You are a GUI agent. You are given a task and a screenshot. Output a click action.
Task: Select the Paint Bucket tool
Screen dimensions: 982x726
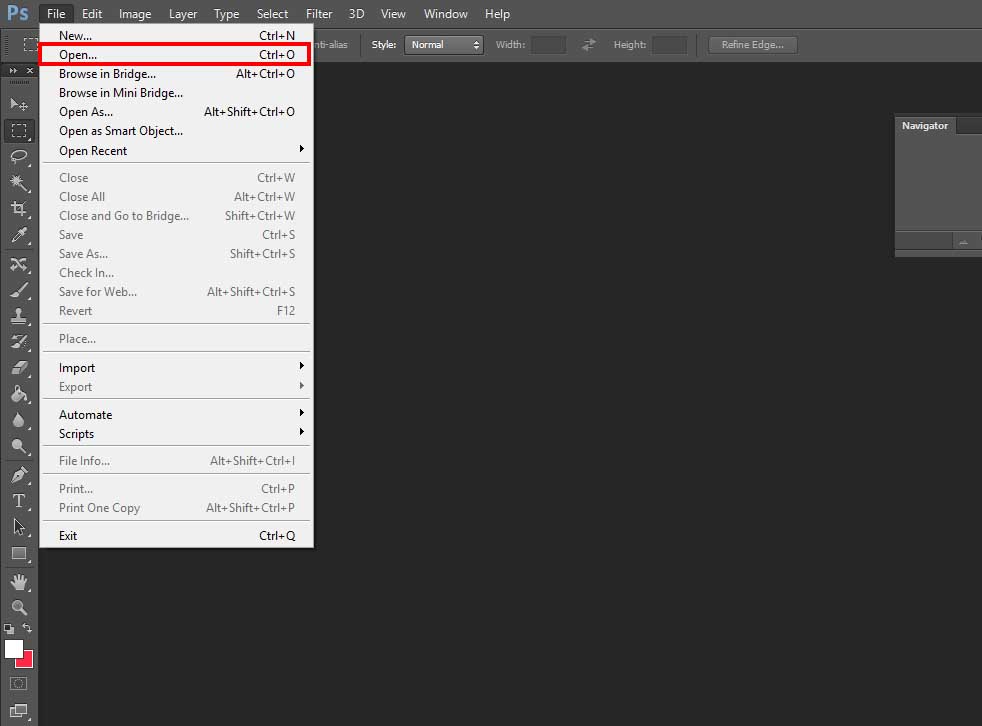tap(19, 394)
